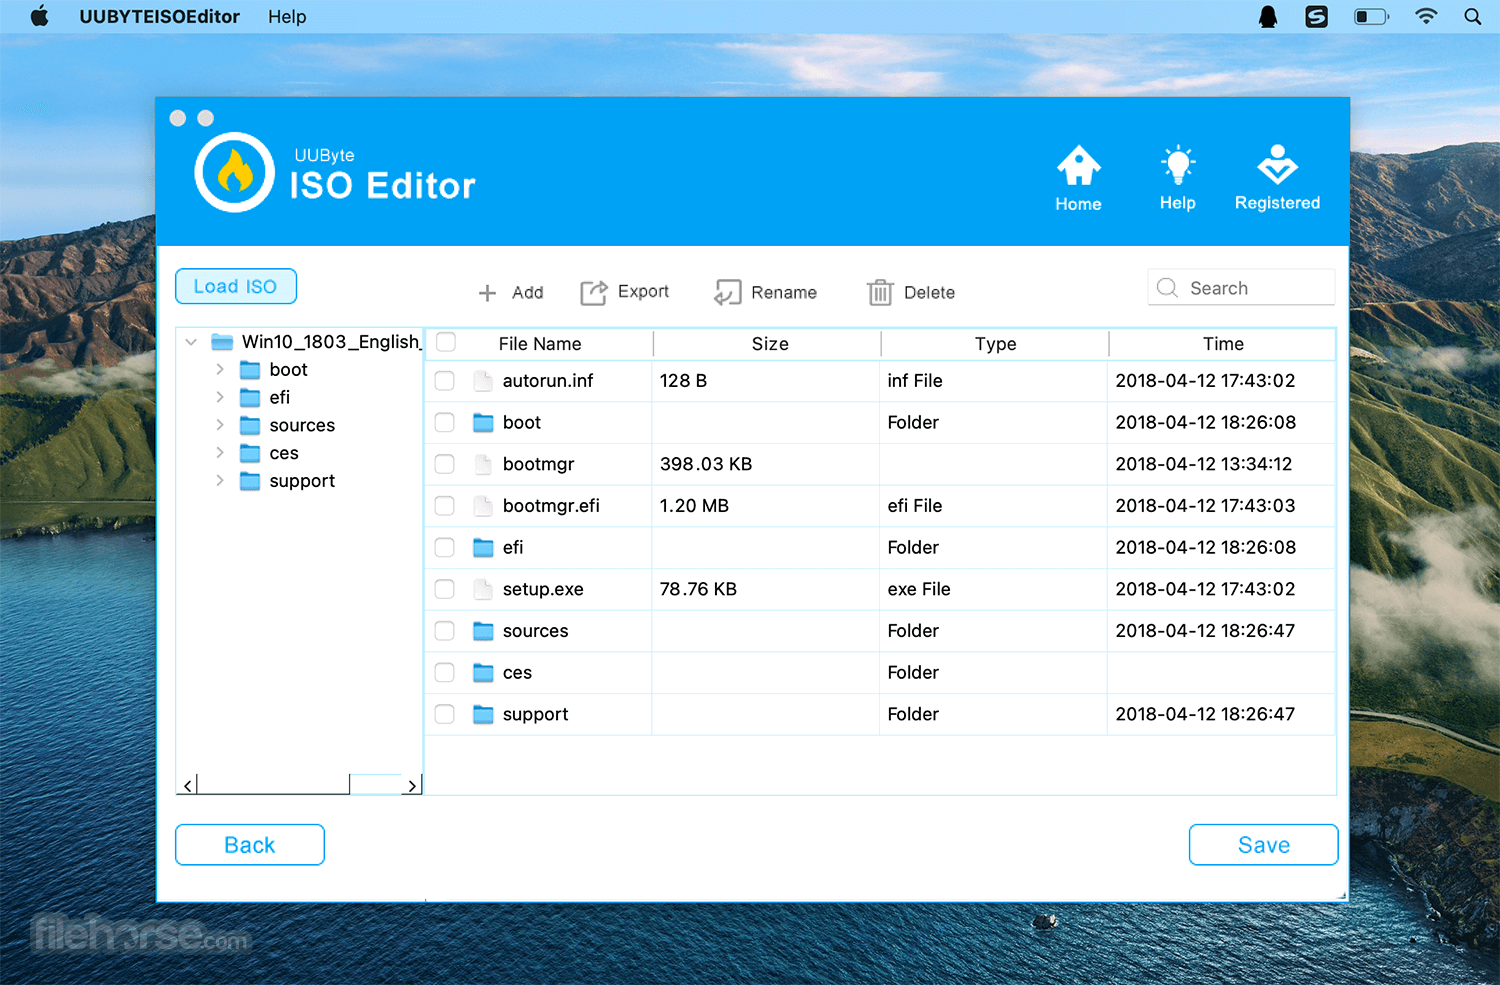The image size is (1500, 985).
Task: Click in the Search field
Action: [x=1241, y=288]
